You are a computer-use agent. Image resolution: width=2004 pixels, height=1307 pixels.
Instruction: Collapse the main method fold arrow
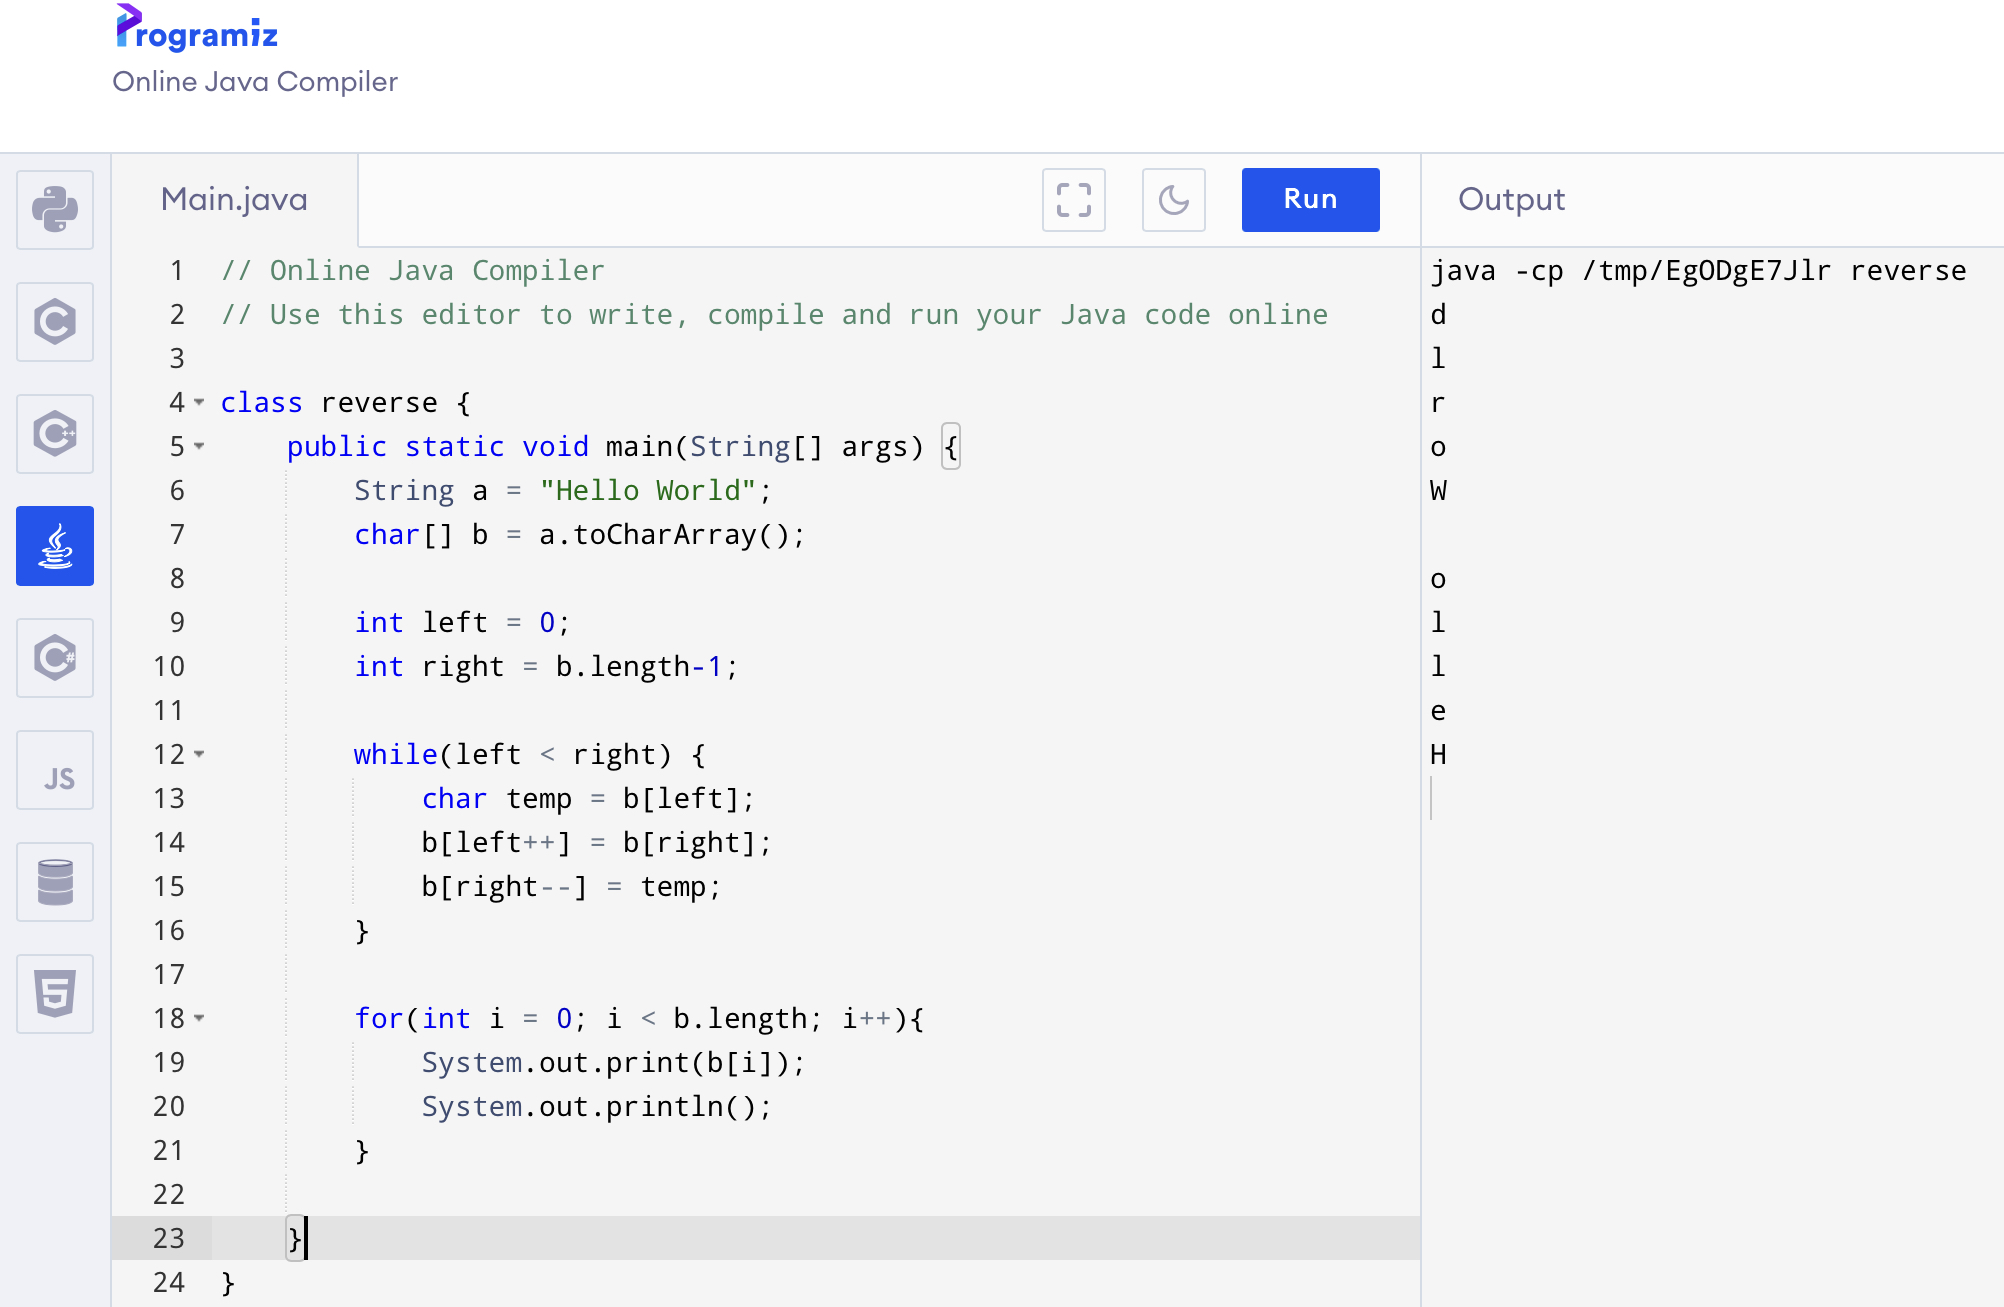tap(199, 446)
